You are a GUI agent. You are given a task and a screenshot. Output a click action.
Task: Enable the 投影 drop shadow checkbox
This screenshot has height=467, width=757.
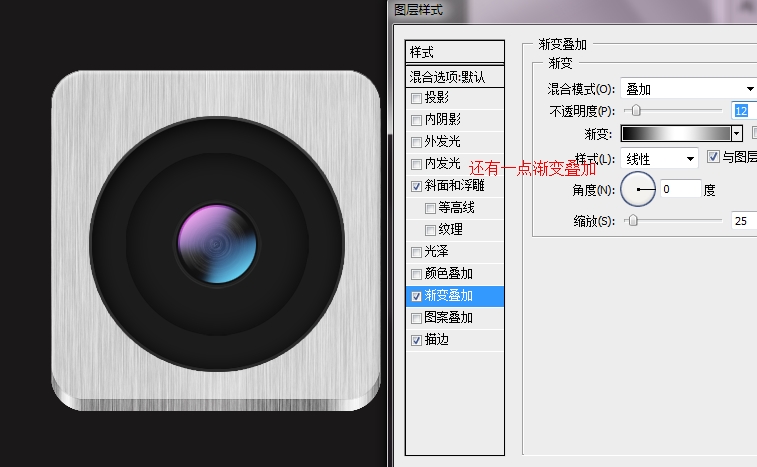(417, 98)
